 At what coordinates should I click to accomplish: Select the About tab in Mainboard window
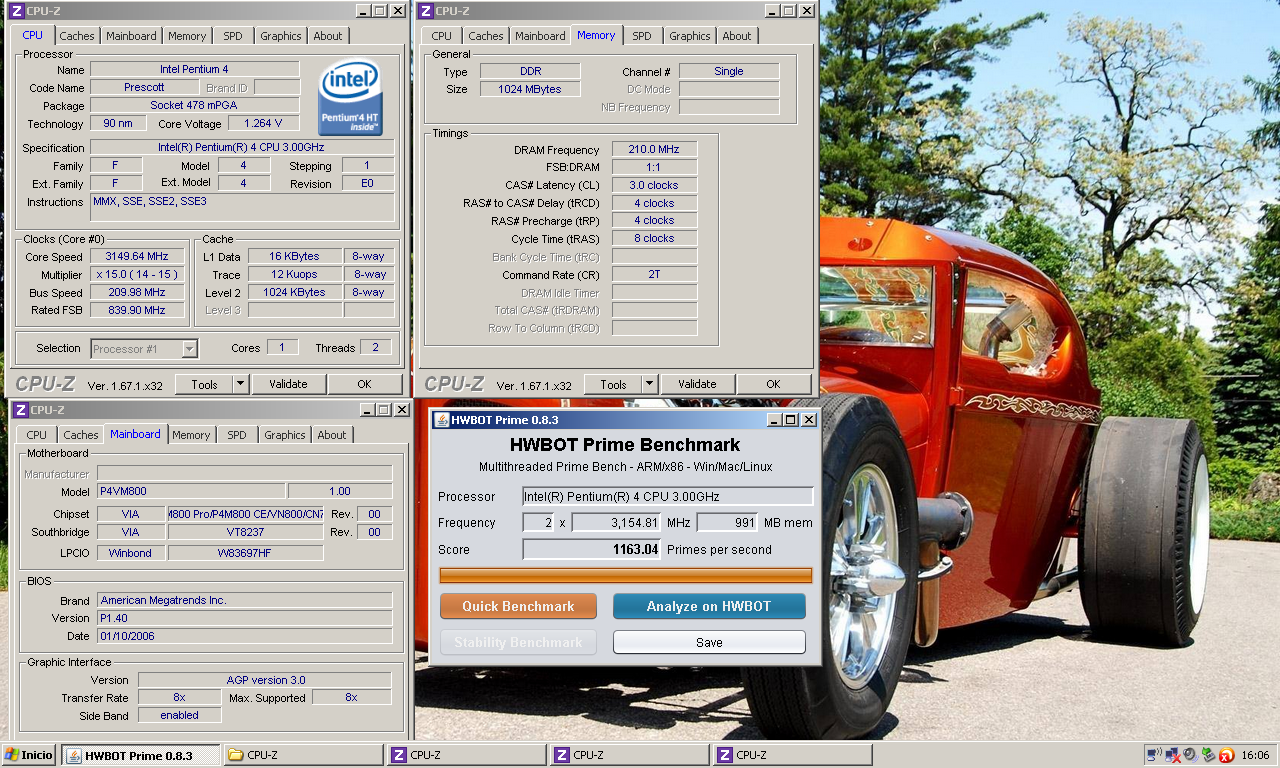pos(332,435)
